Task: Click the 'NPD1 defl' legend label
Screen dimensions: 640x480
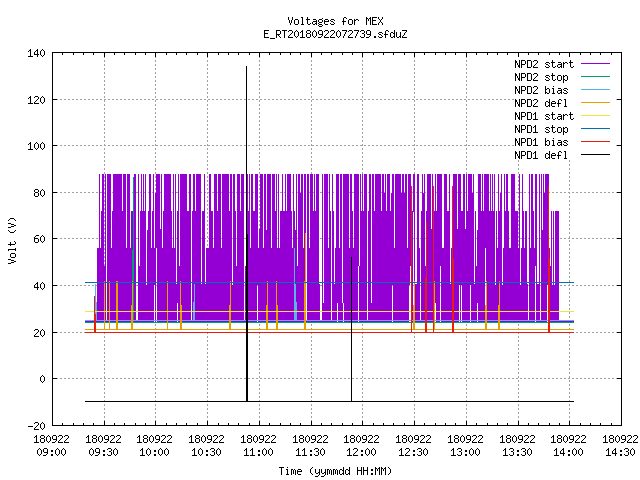Action: pos(541,156)
